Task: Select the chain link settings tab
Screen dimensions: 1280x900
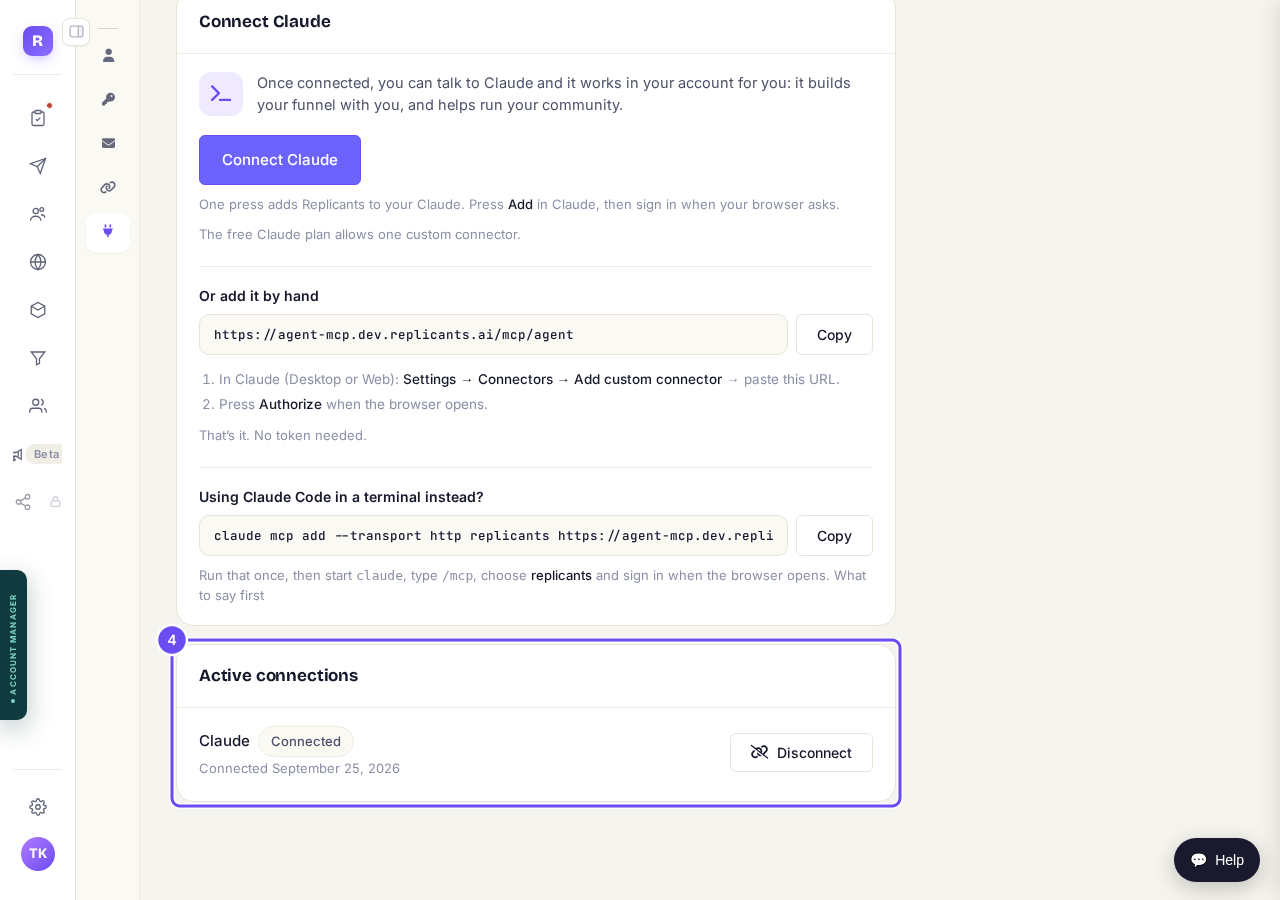Action: [x=108, y=188]
